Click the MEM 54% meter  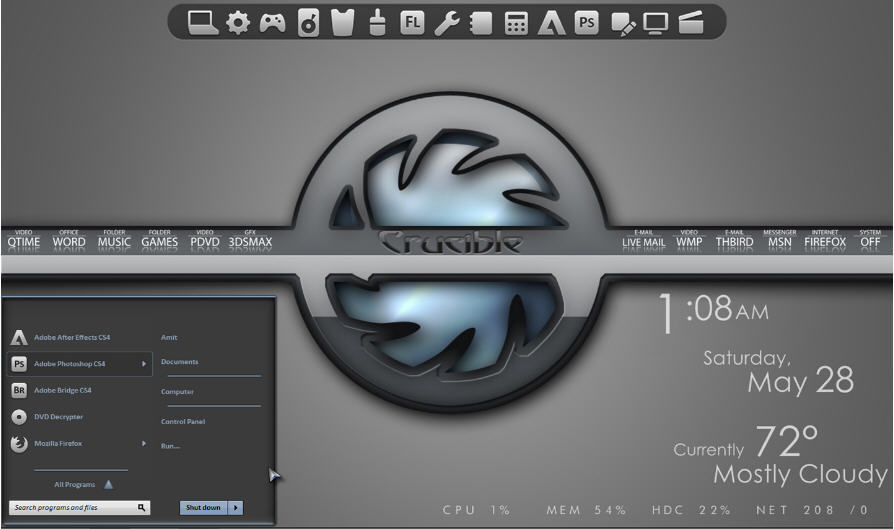tap(586, 510)
